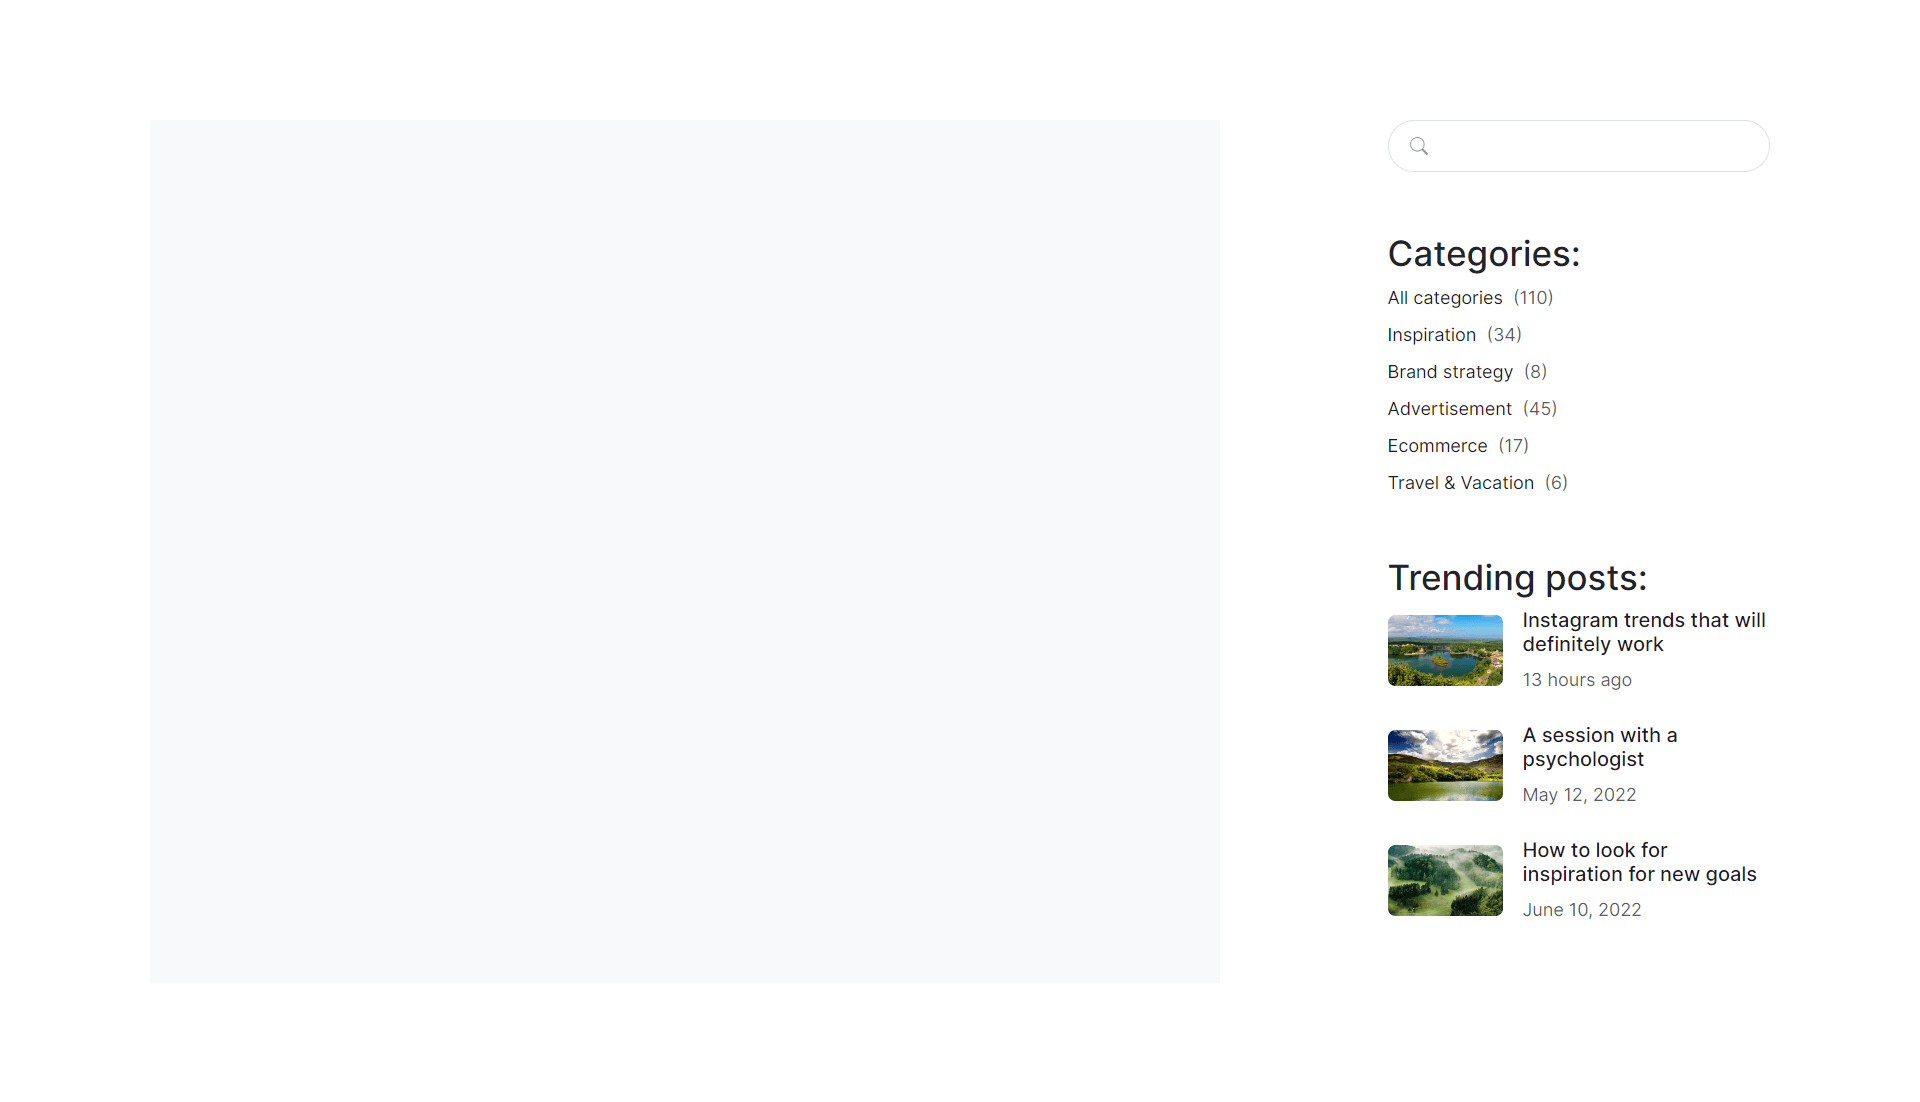Open 'How to look for inspiration' title
1920x1102 pixels.
coord(1639,862)
